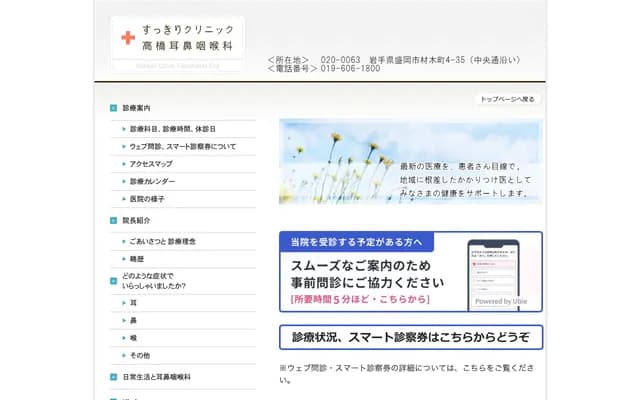
Task: Select 喉 symptom category
Action: tap(133, 338)
